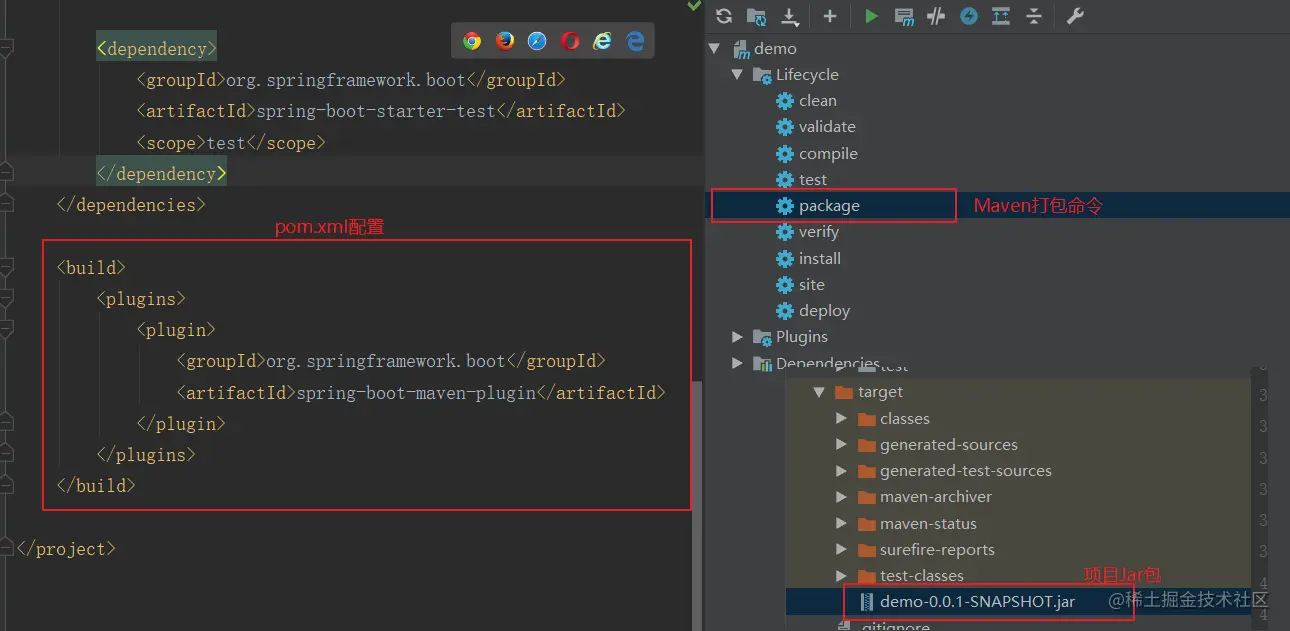Click the green checkmark inspection indicator
Image resolution: width=1290 pixels, height=631 pixels.
(695, 6)
